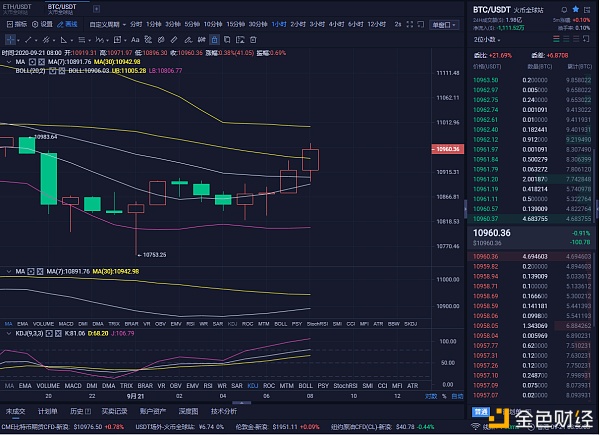Click the ruler measure tool icon
Viewport: 600px width, 435px height.
(x=174, y=39)
